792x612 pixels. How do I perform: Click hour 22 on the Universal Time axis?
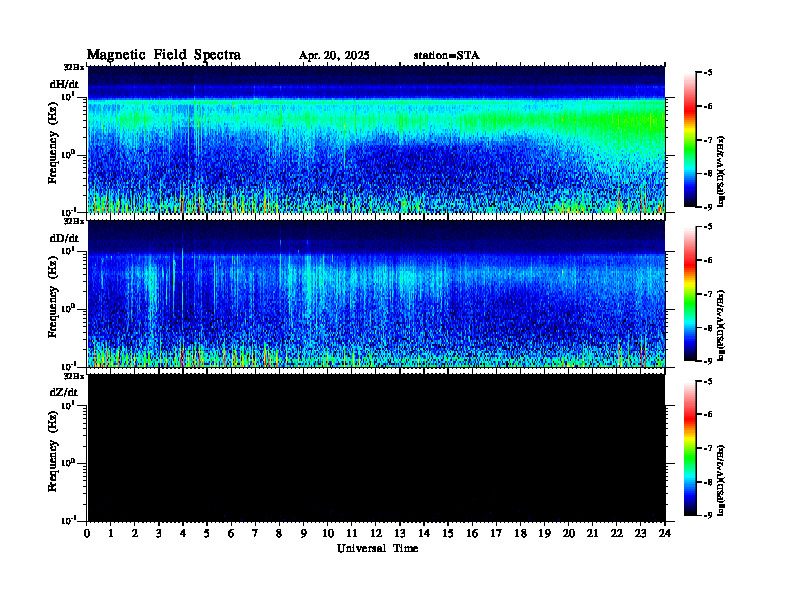click(617, 533)
